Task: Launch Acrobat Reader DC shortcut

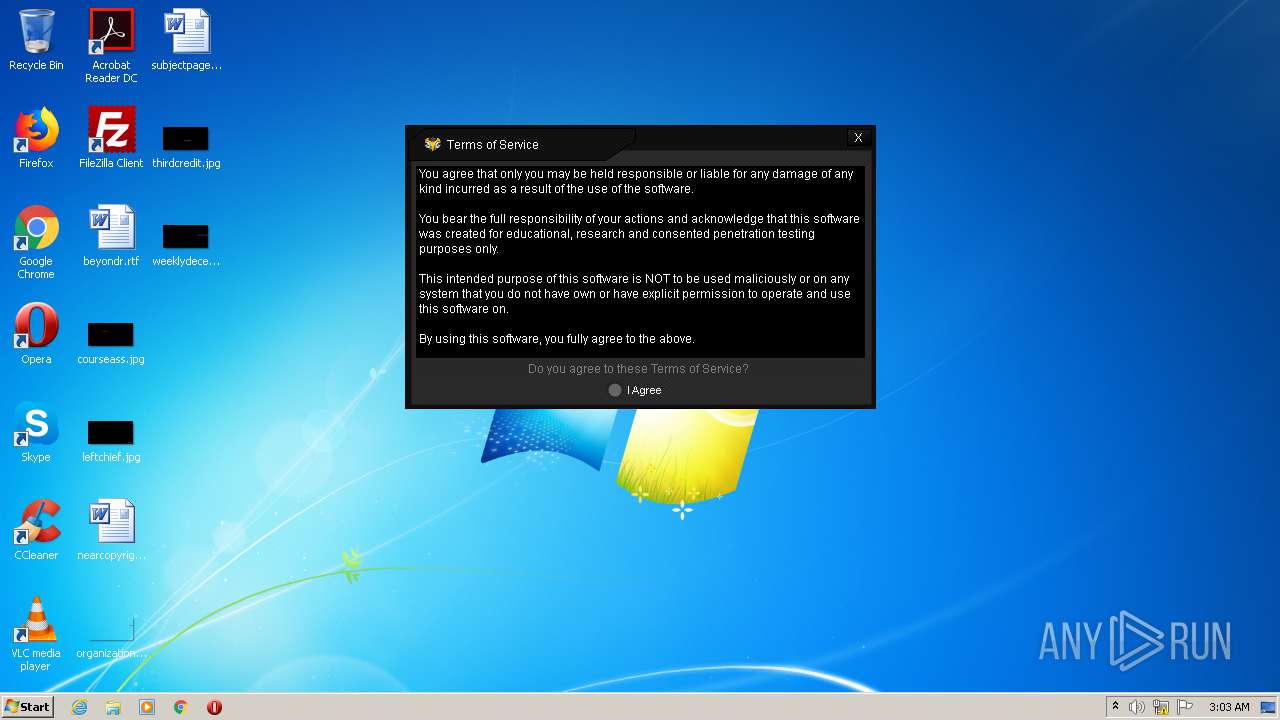Action: pos(111,46)
